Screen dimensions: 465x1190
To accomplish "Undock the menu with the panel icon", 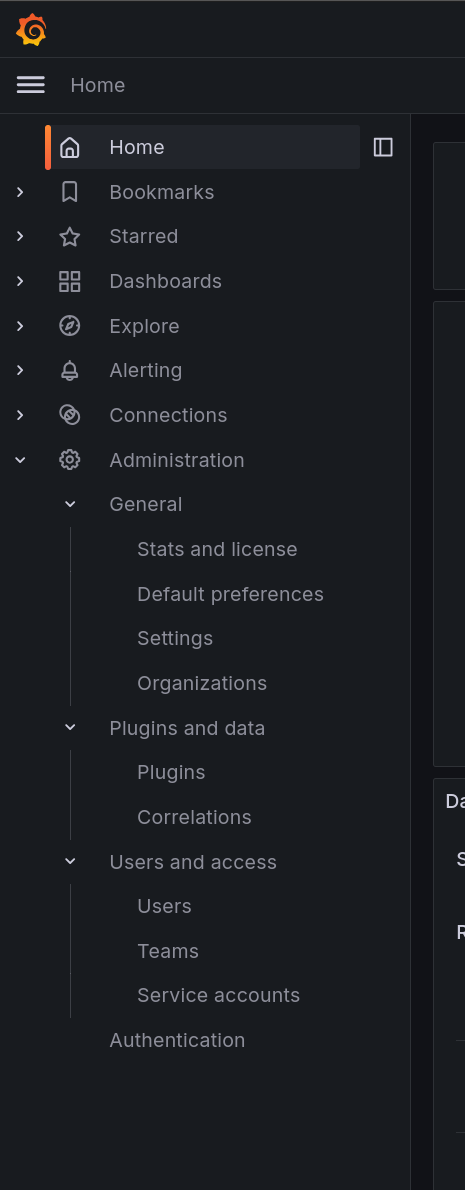I will (x=383, y=147).
